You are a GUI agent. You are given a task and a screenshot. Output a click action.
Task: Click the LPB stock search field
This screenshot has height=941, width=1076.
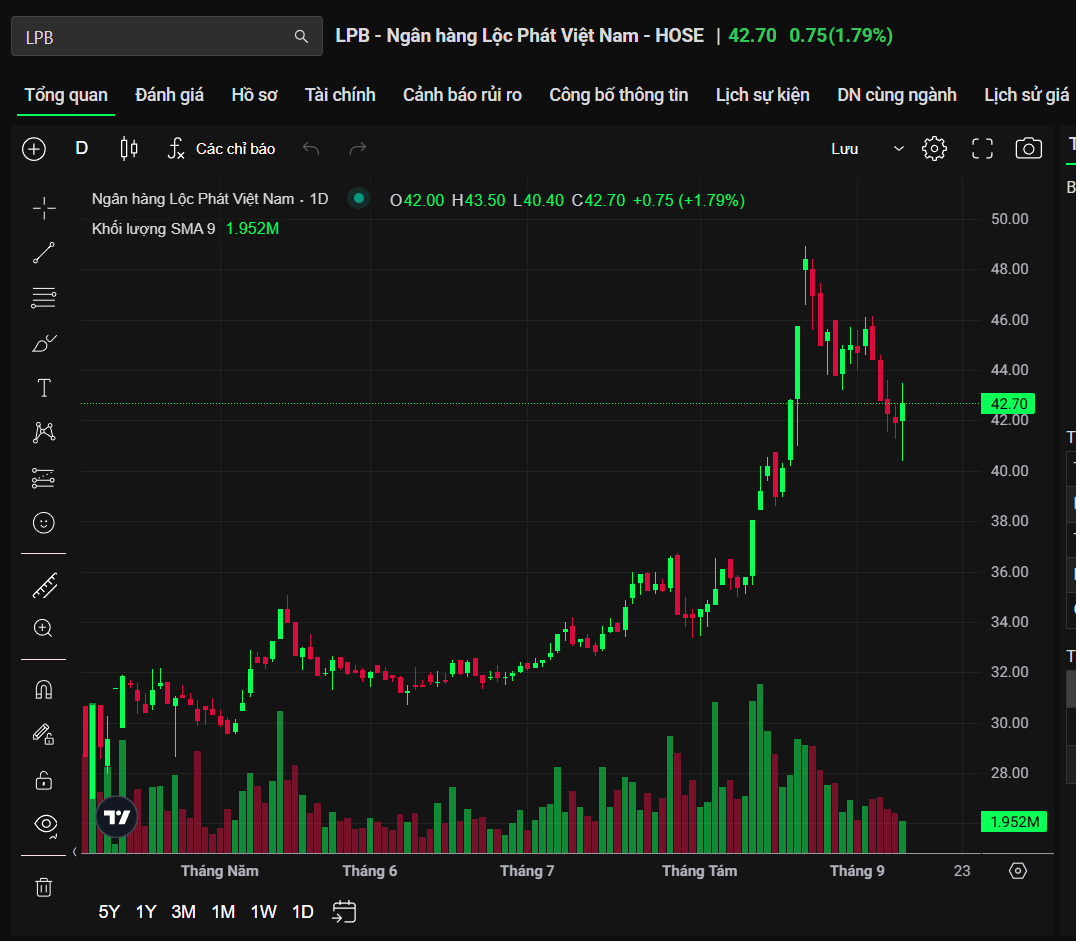point(167,36)
